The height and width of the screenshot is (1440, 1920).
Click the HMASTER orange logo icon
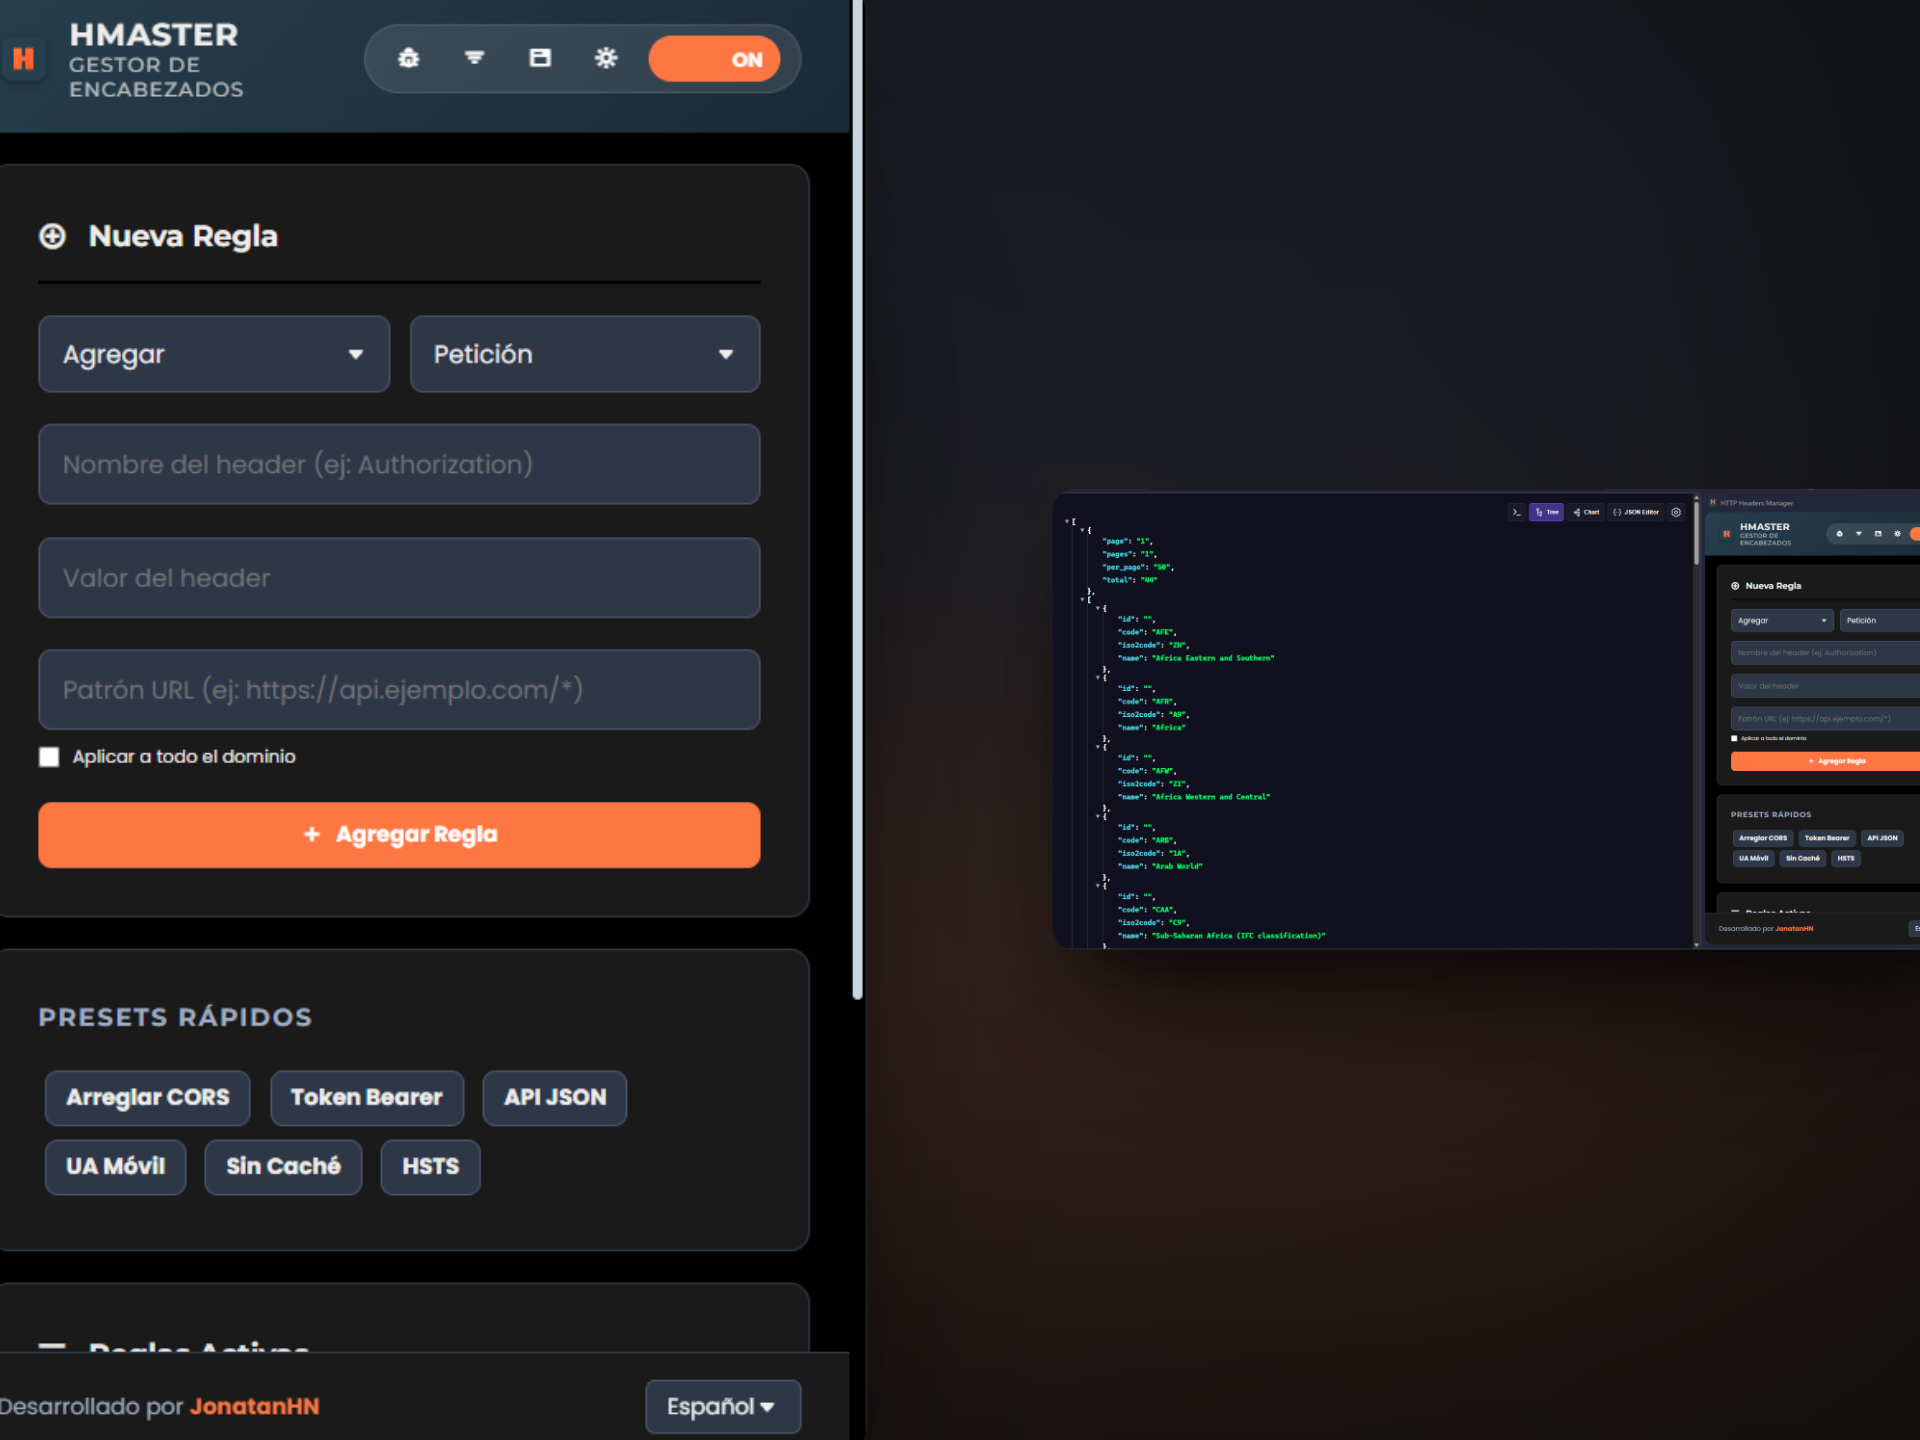point(25,60)
